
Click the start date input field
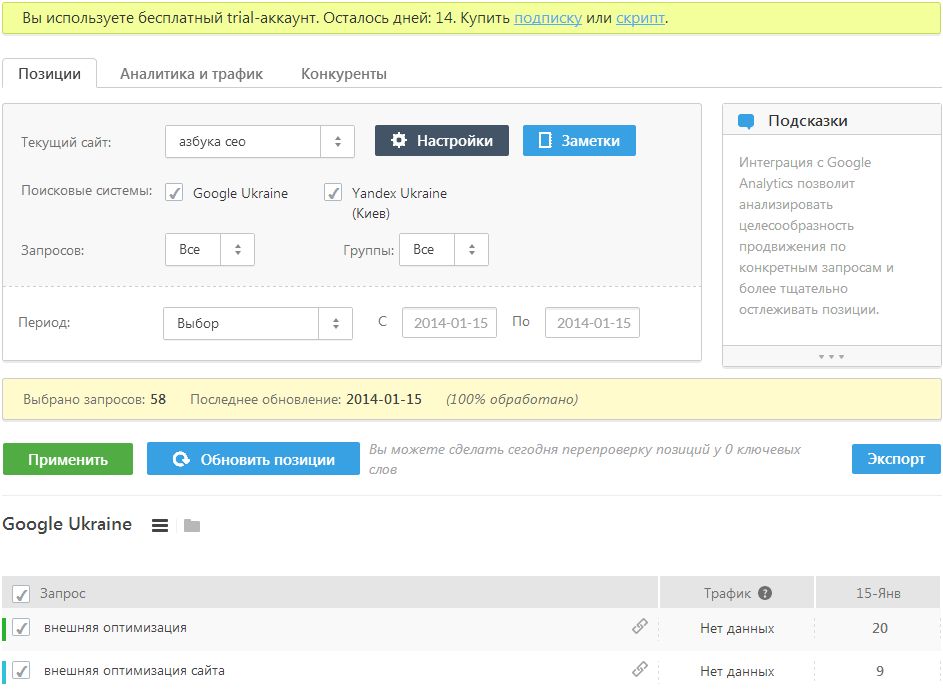point(449,323)
